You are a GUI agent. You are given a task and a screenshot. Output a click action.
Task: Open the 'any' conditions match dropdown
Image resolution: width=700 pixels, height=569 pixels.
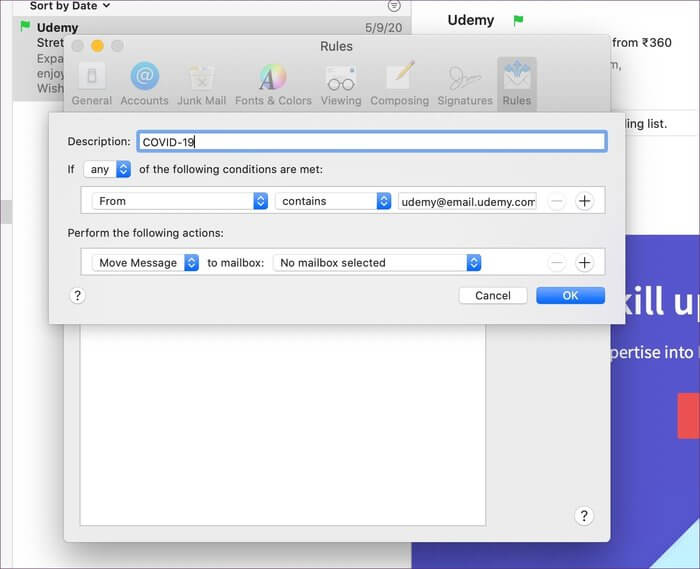[x=108, y=170]
